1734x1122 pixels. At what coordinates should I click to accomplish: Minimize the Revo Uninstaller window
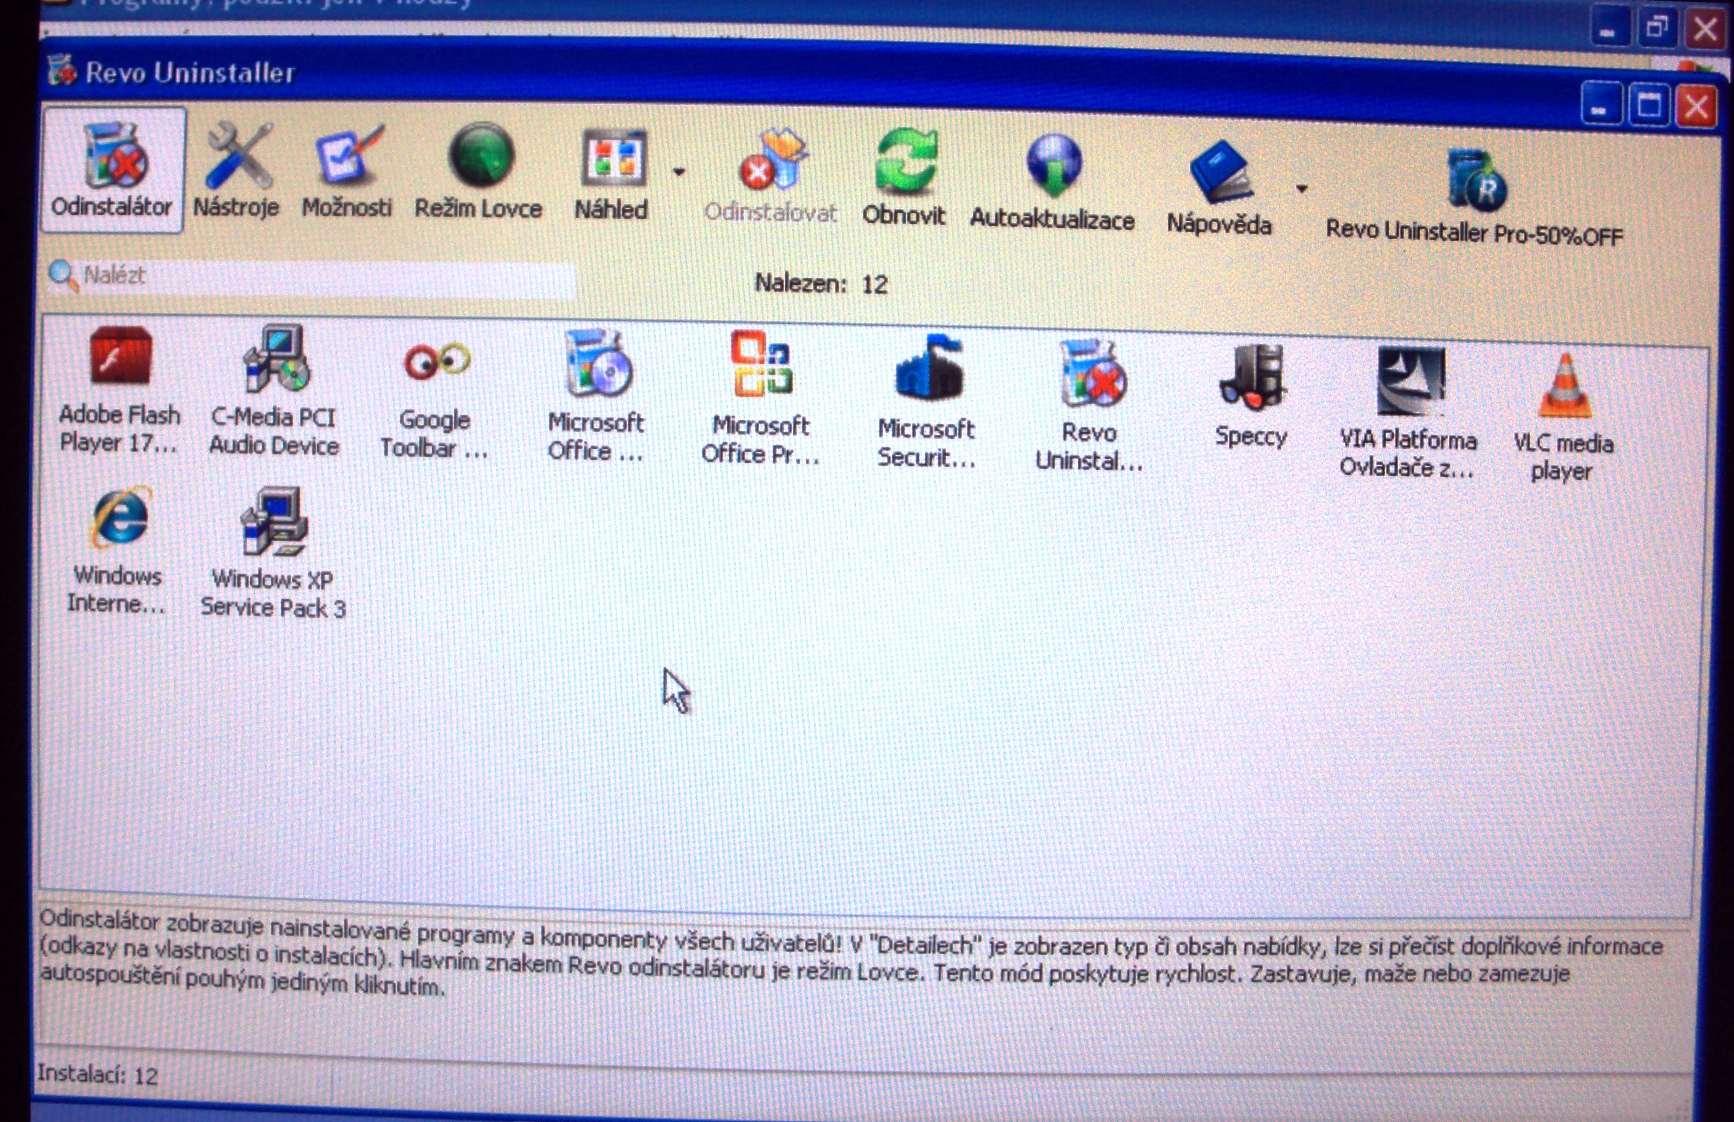pyautogui.click(x=1600, y=105)
